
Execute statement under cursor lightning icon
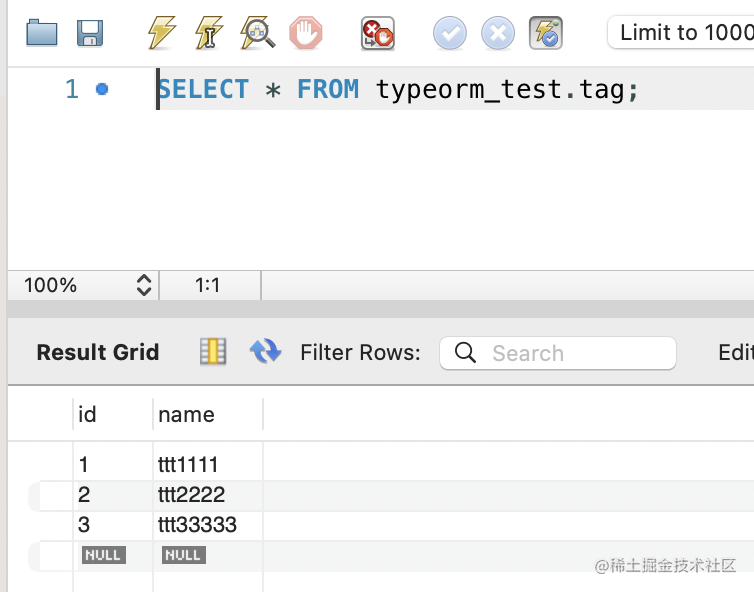(x=209, y=34)
